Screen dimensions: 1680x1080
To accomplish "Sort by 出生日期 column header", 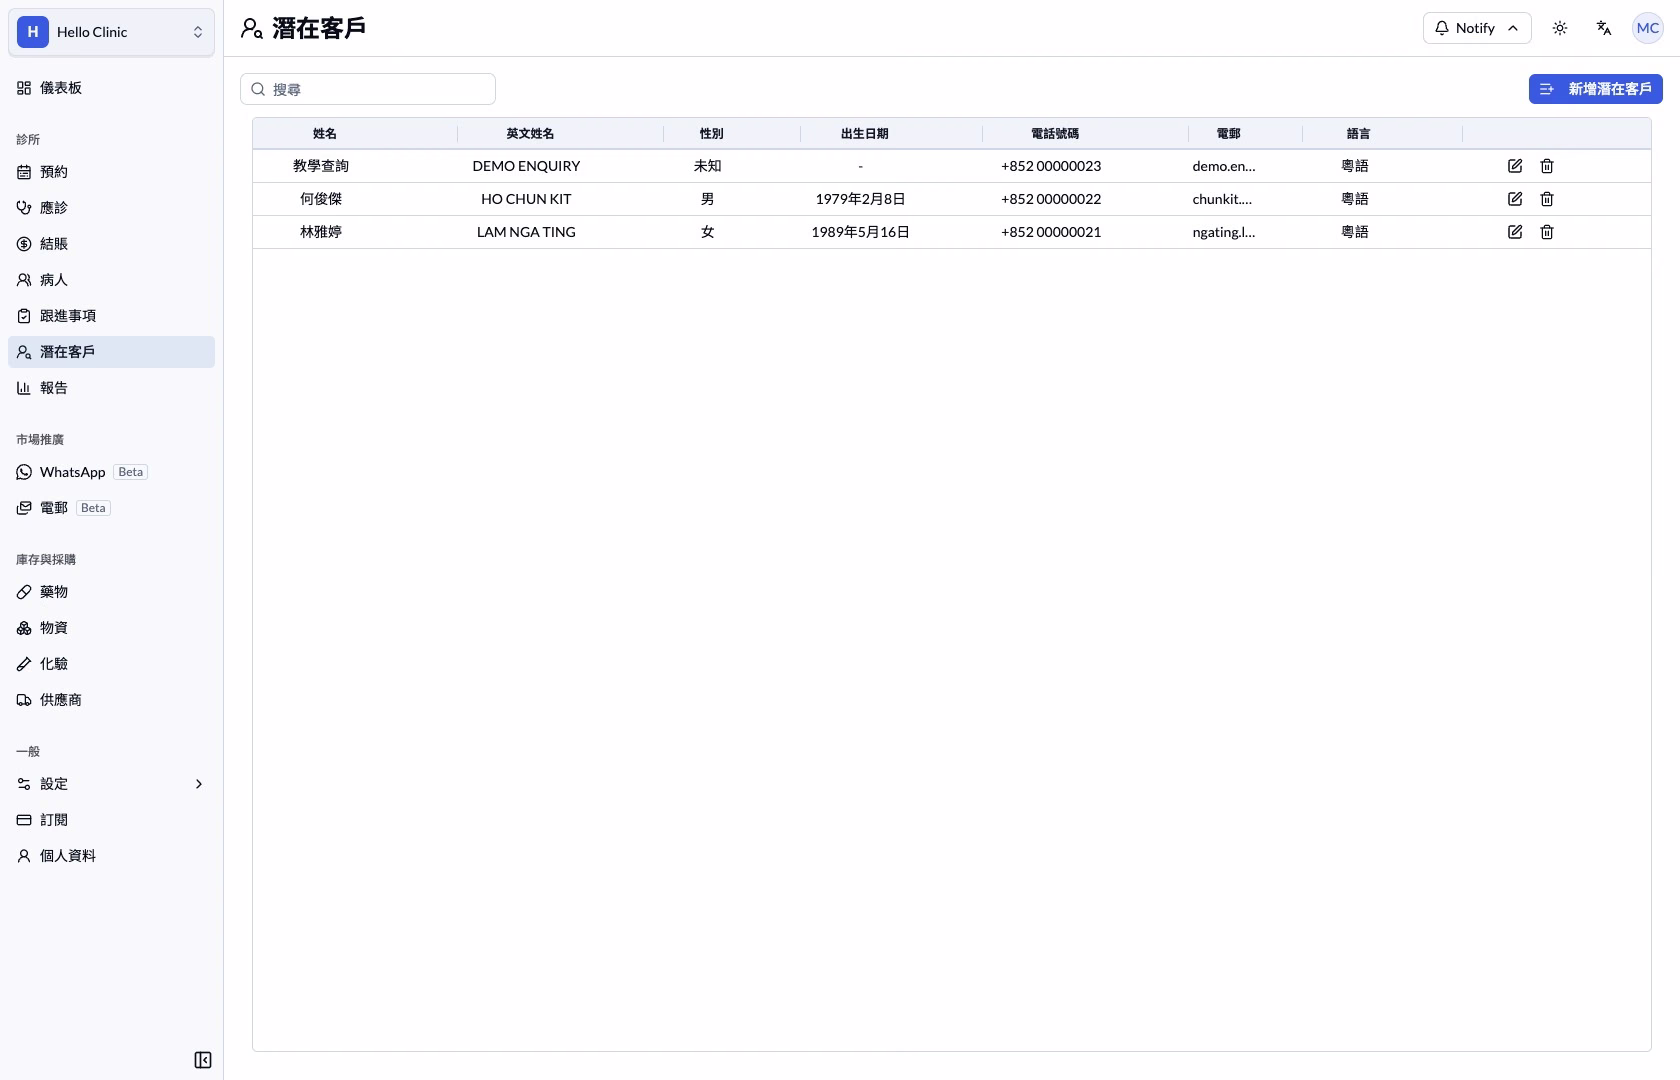I will [x=865, y=134].
